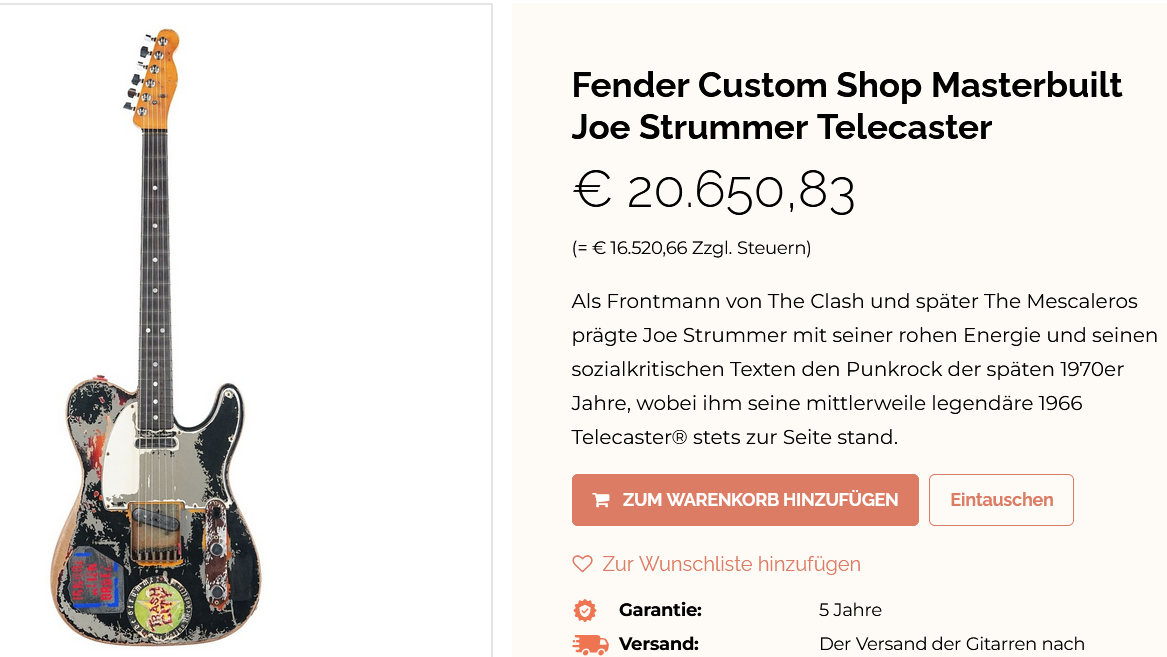Screen dimensions: 1167x657
Task: Click the shopping cart icon
Action: coord(601,500)
